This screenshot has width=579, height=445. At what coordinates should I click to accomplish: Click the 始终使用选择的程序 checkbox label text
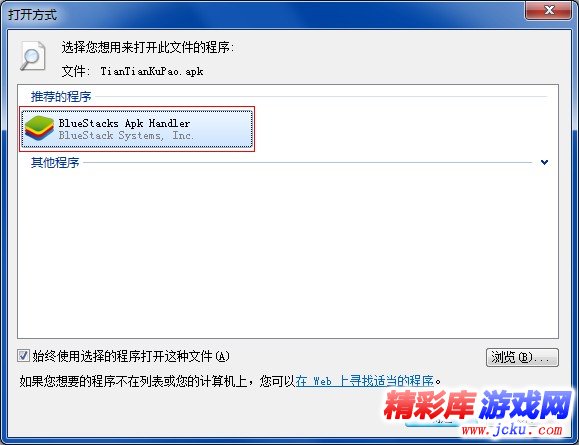click(131, 356)
